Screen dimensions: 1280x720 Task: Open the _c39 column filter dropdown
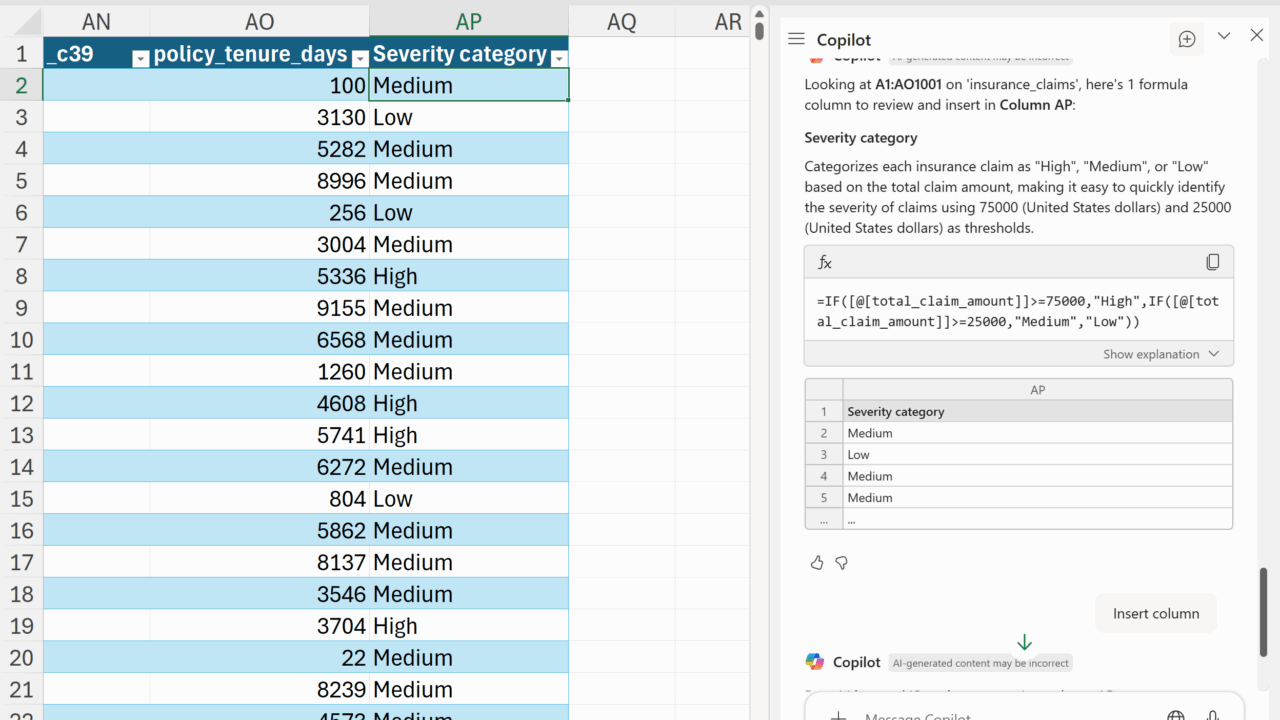tap(140, 58)
